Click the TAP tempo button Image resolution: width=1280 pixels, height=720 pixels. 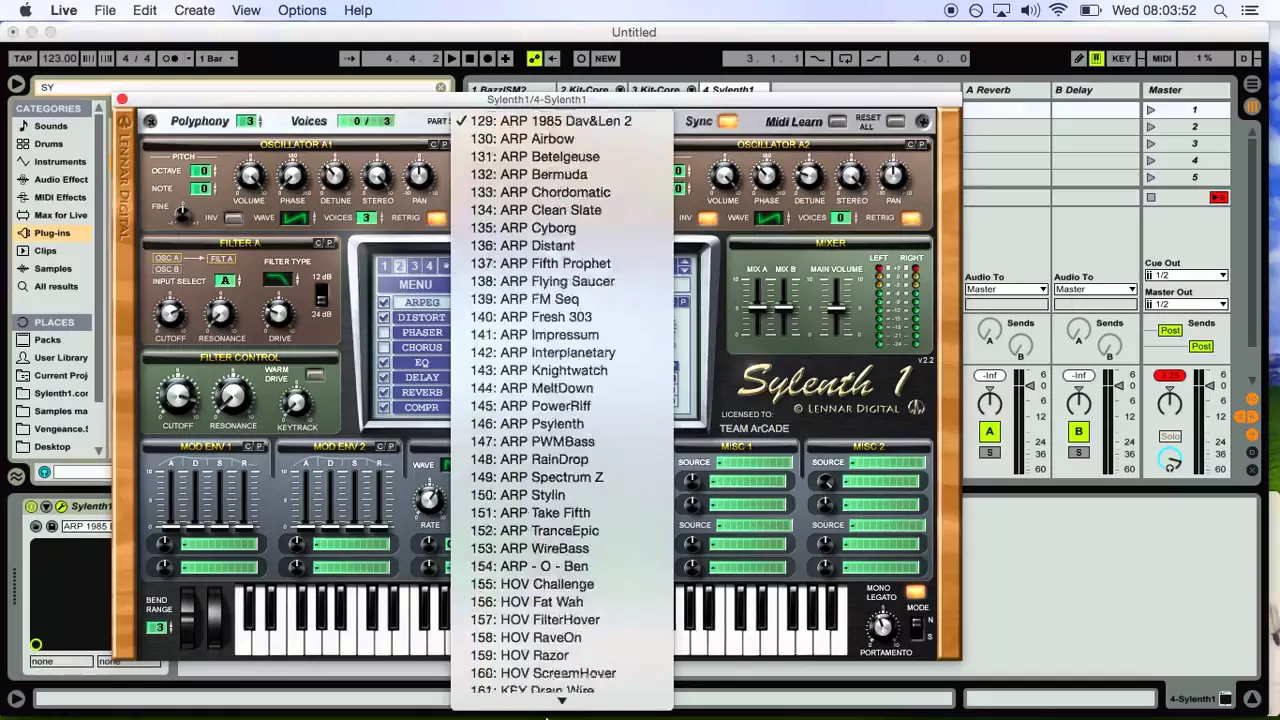point(23,59)
